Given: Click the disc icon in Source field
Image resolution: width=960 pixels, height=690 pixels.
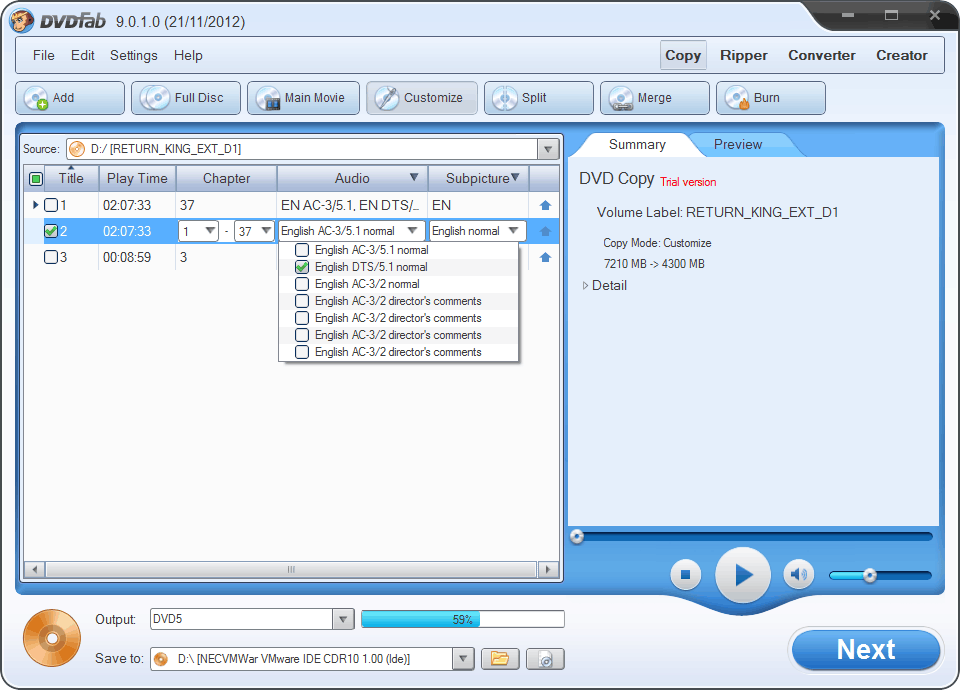Looking at the screenshot, I should click(77, 149).
